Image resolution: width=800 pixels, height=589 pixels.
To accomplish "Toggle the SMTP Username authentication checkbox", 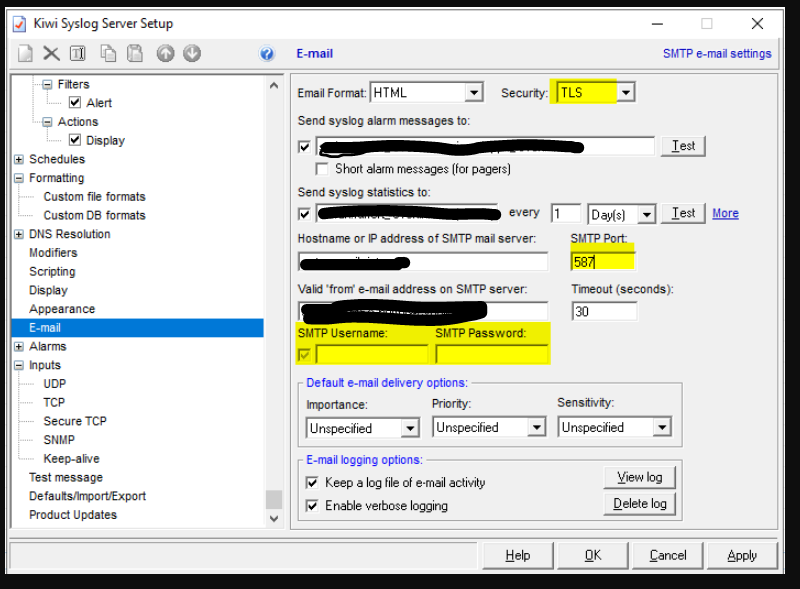I will [304, 355].
